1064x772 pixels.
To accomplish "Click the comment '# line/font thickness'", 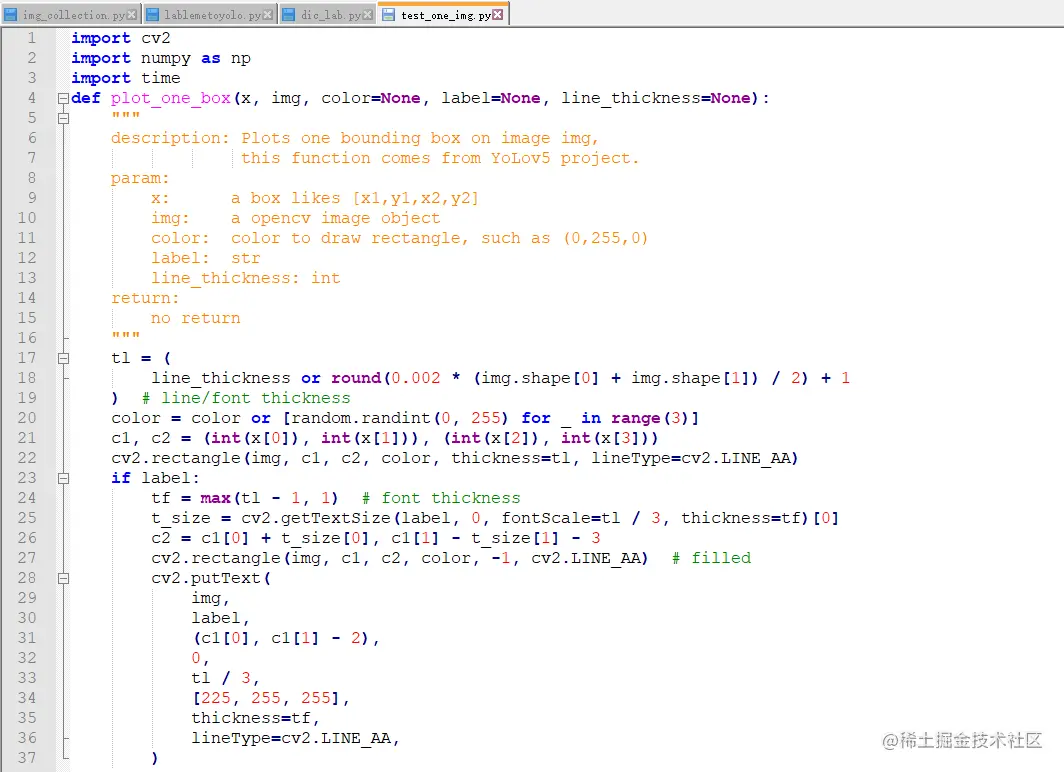I will (246, 398).
